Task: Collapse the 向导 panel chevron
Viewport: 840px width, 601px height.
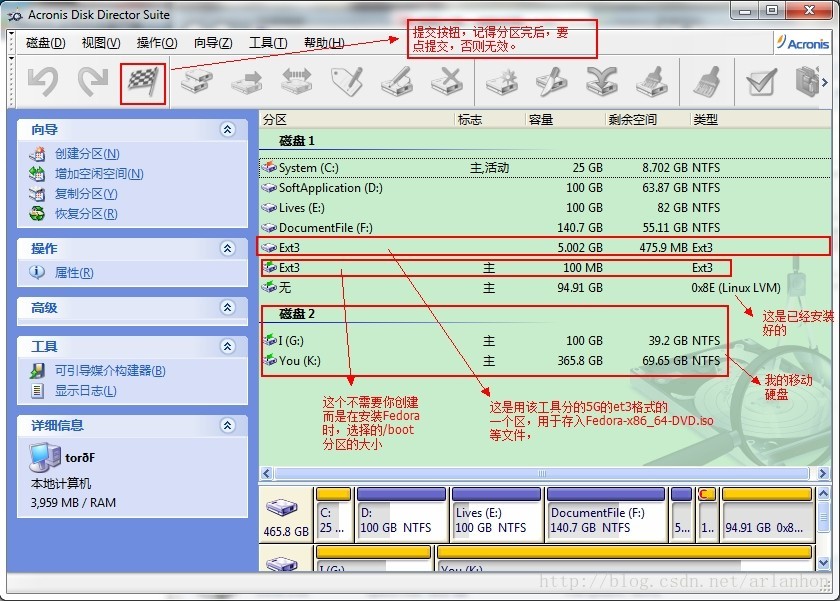Action: coord(228,129)
